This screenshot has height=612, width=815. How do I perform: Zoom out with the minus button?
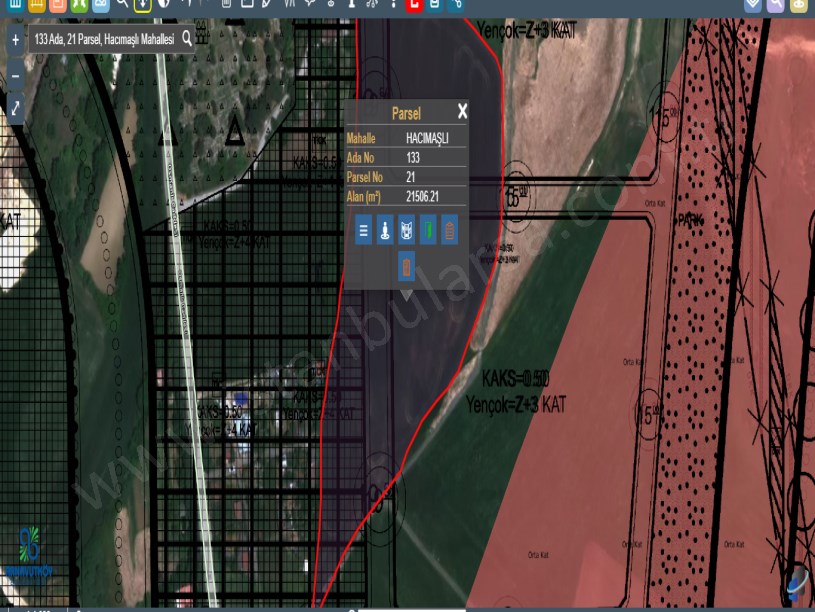click(x=15, y=75)
